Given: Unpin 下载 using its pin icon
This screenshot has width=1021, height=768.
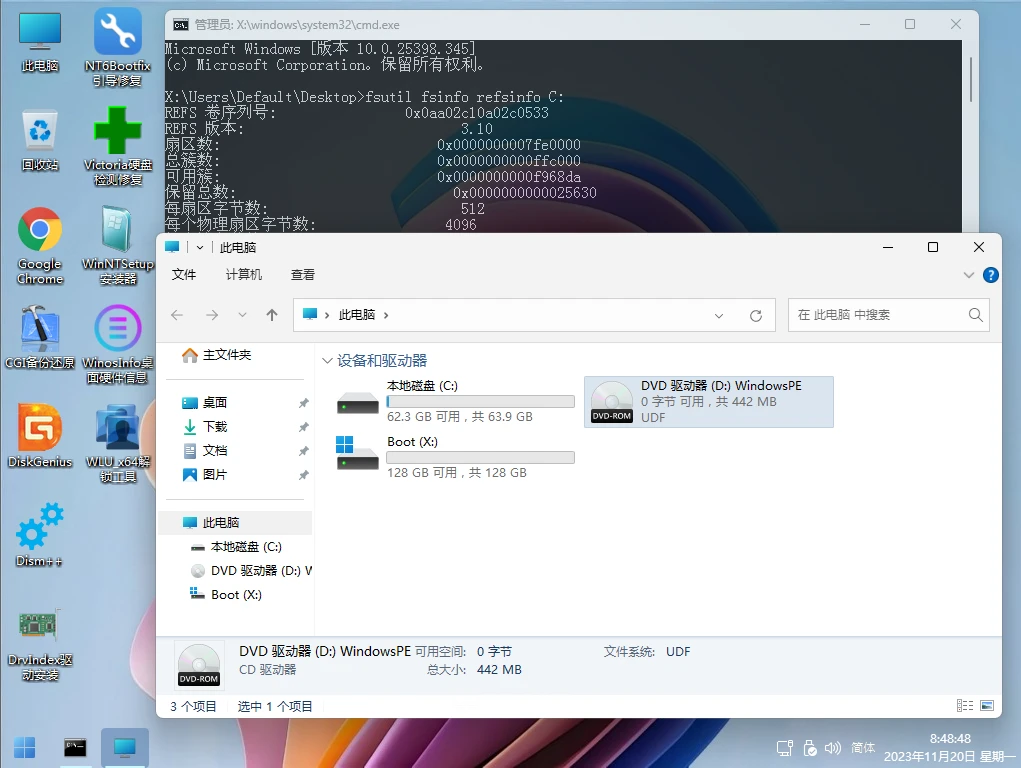Looking at the screenshot, I should point(303,427).
